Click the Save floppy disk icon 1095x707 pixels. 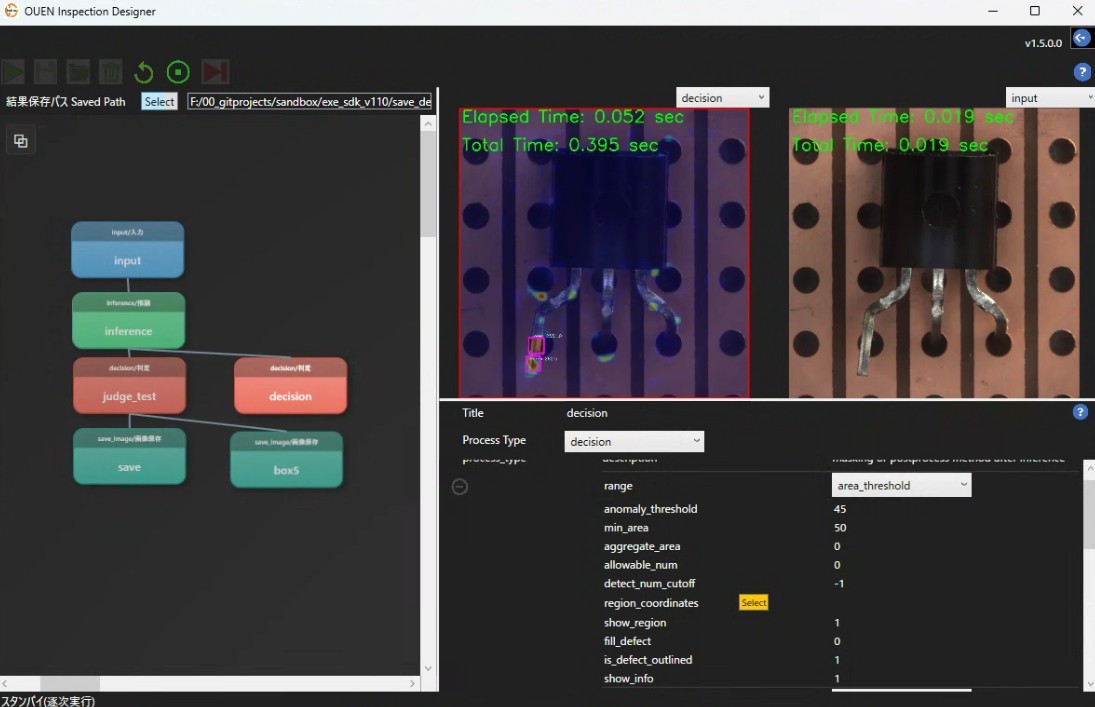click(45, 72)
